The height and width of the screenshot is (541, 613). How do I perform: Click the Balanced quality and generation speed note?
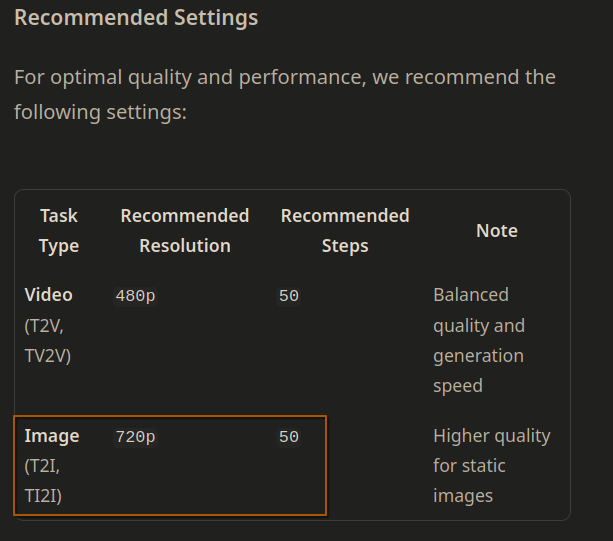pos(479,340)
